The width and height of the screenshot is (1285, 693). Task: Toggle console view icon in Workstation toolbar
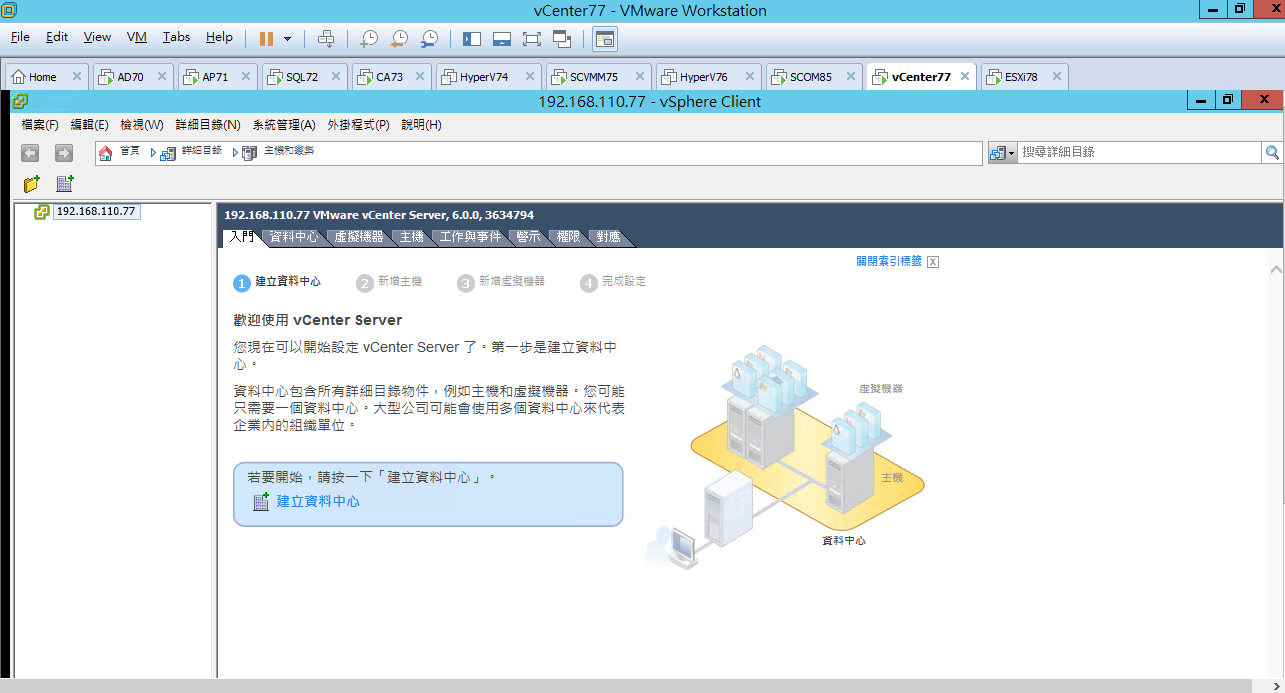click(605, 39)
